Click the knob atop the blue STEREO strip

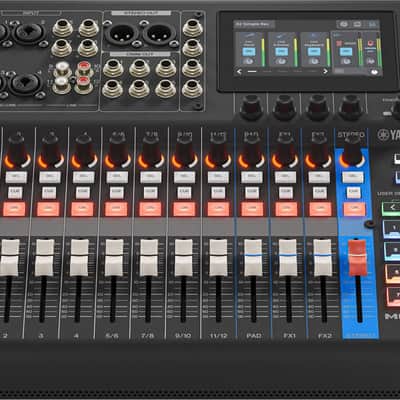click(352, 150)
